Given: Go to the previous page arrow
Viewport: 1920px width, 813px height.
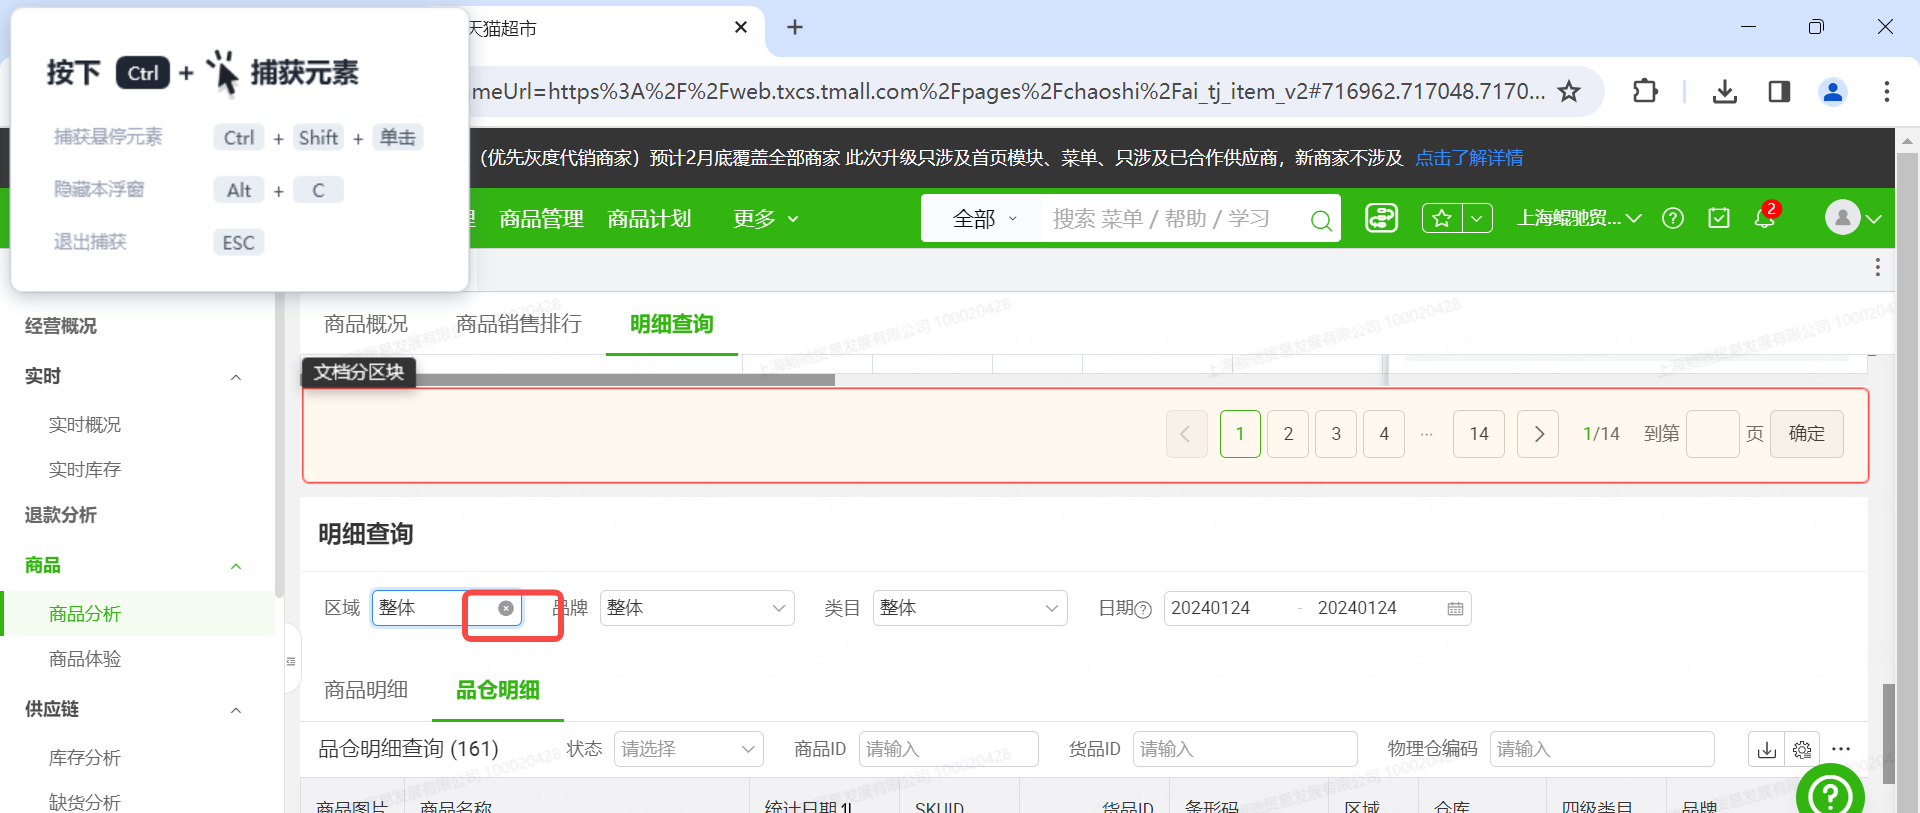Looking at the screenshot, I should tap(1187, 434).
